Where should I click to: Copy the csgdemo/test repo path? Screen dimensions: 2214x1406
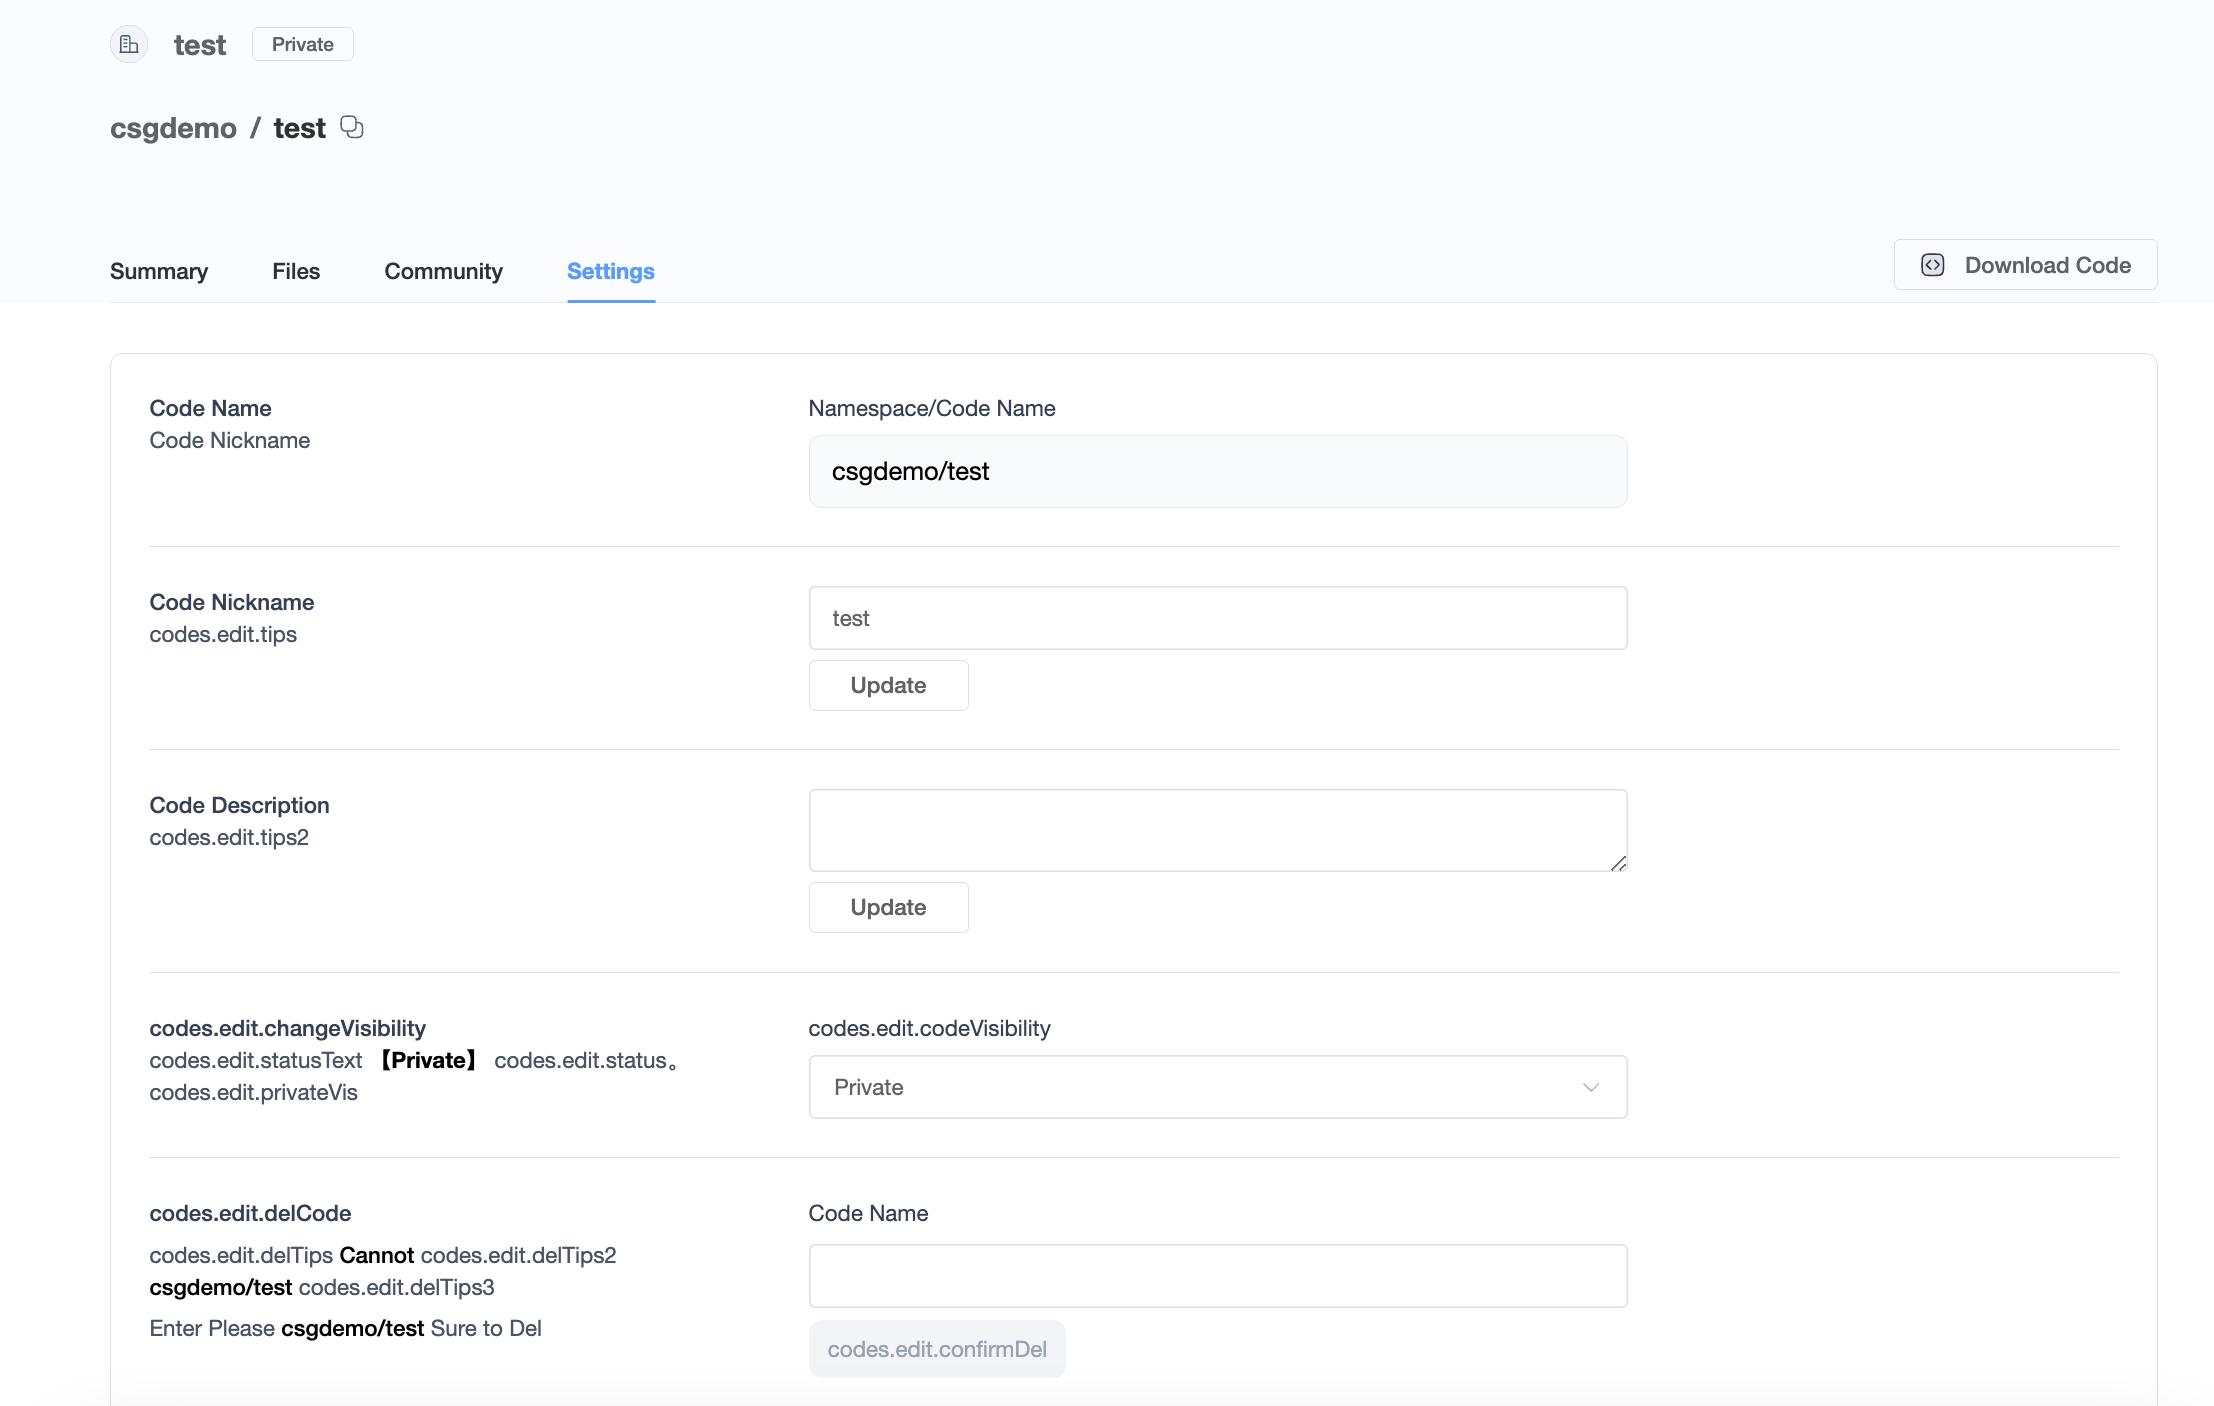351,127
